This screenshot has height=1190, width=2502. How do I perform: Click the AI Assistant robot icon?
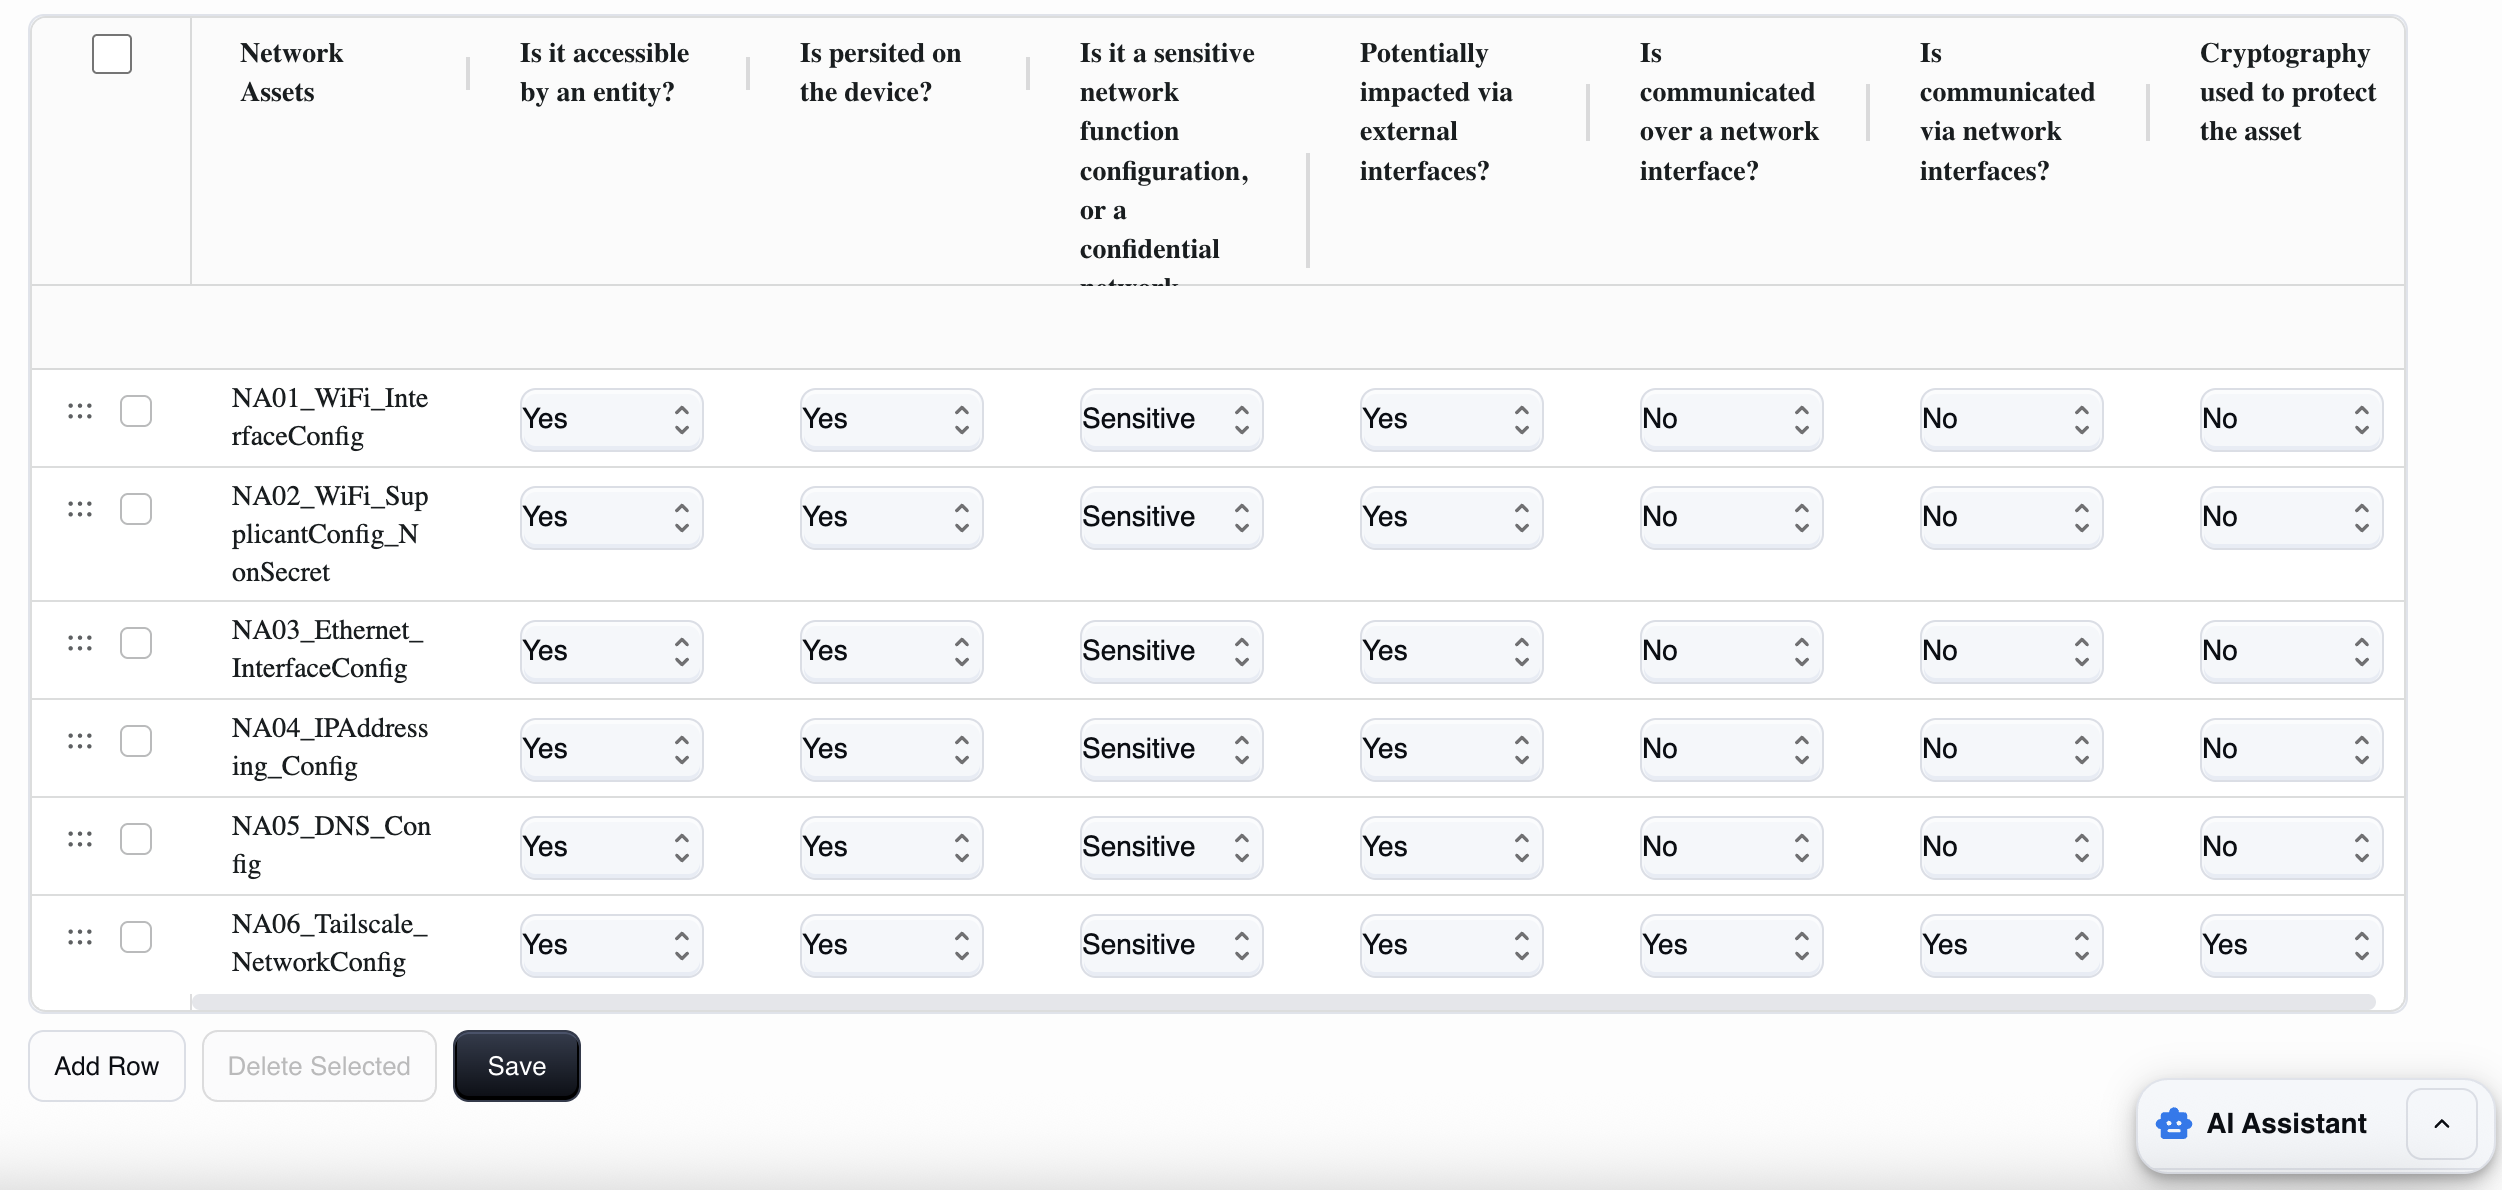pos(2171,1123)
